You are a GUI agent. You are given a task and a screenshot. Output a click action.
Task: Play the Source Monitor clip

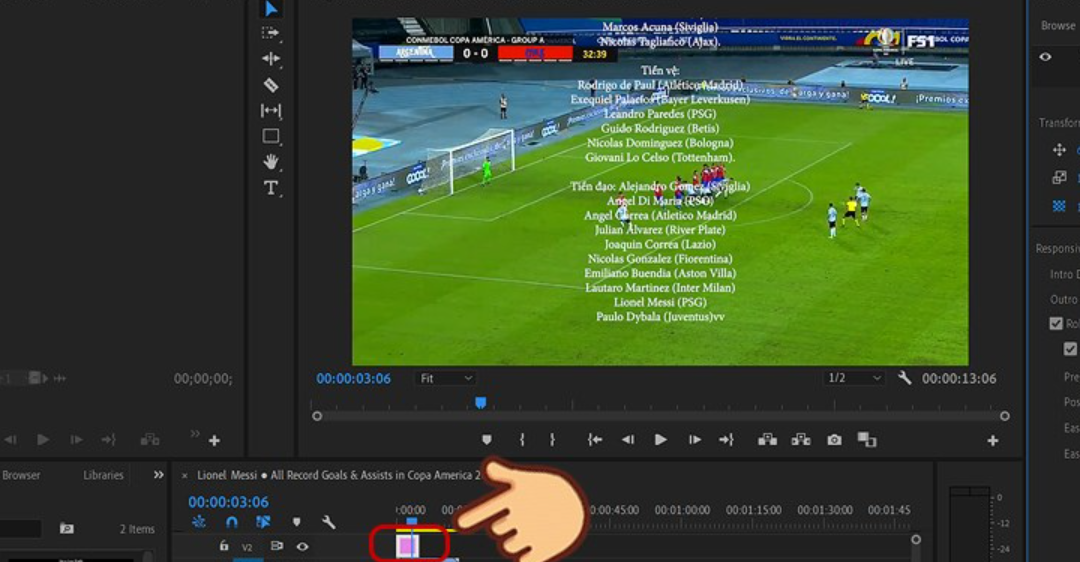pyautogui.click(x=43, y=439)
